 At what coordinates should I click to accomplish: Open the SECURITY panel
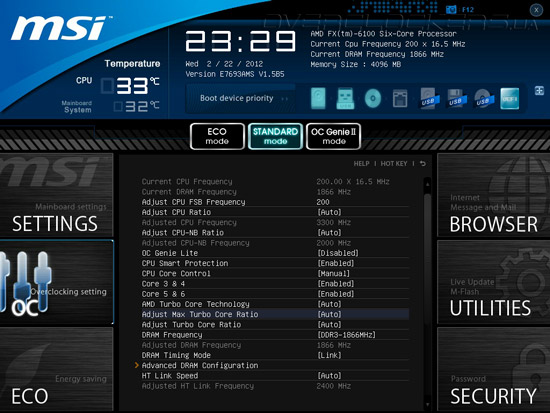[494, 369]
